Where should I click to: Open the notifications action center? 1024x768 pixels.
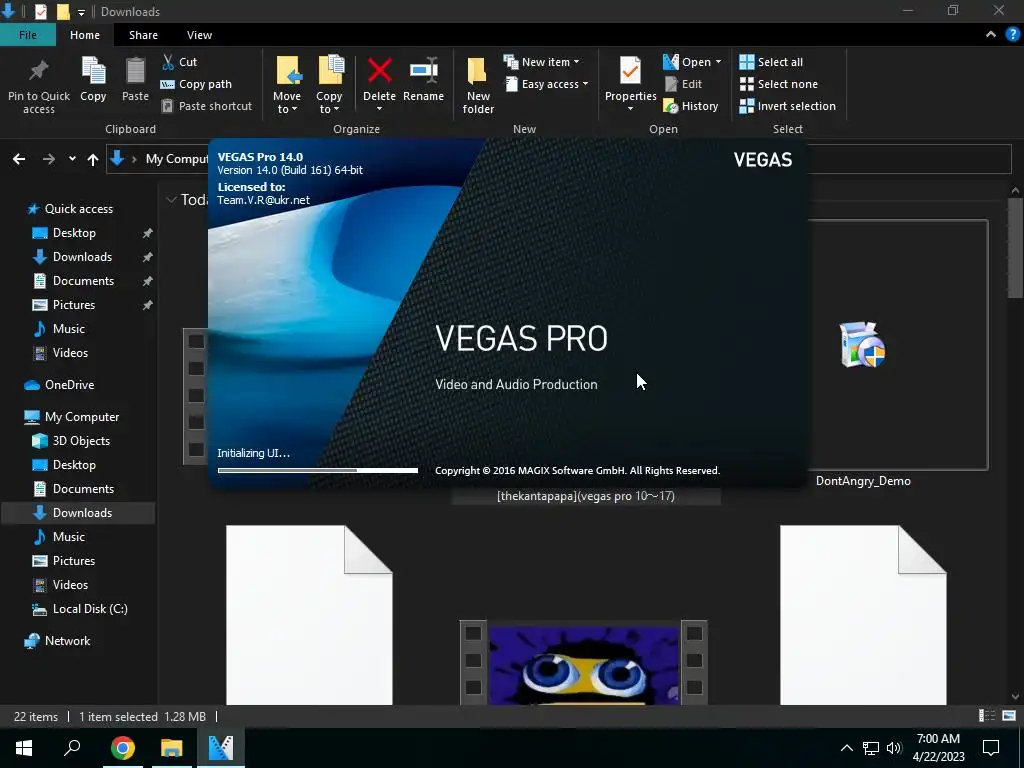(991, 748)
